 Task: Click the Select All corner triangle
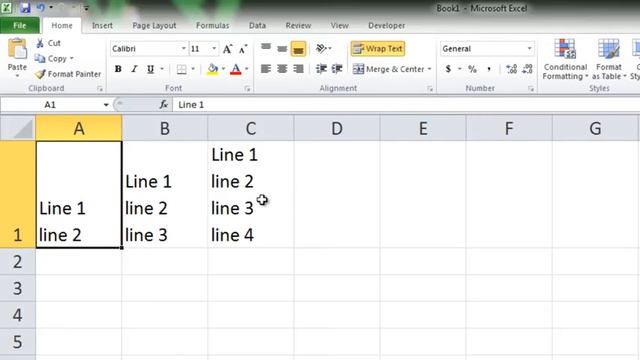click(x=18, y=128)
